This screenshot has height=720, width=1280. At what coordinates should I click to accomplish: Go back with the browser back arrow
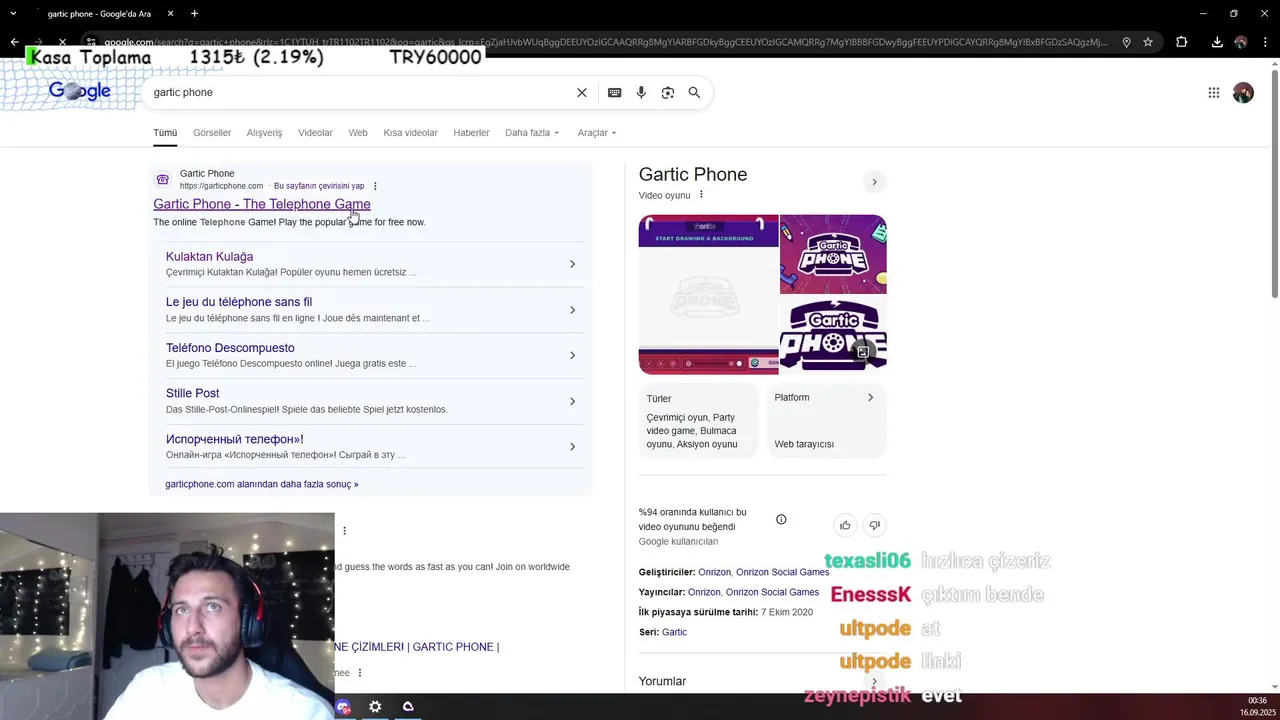[14, 42]
